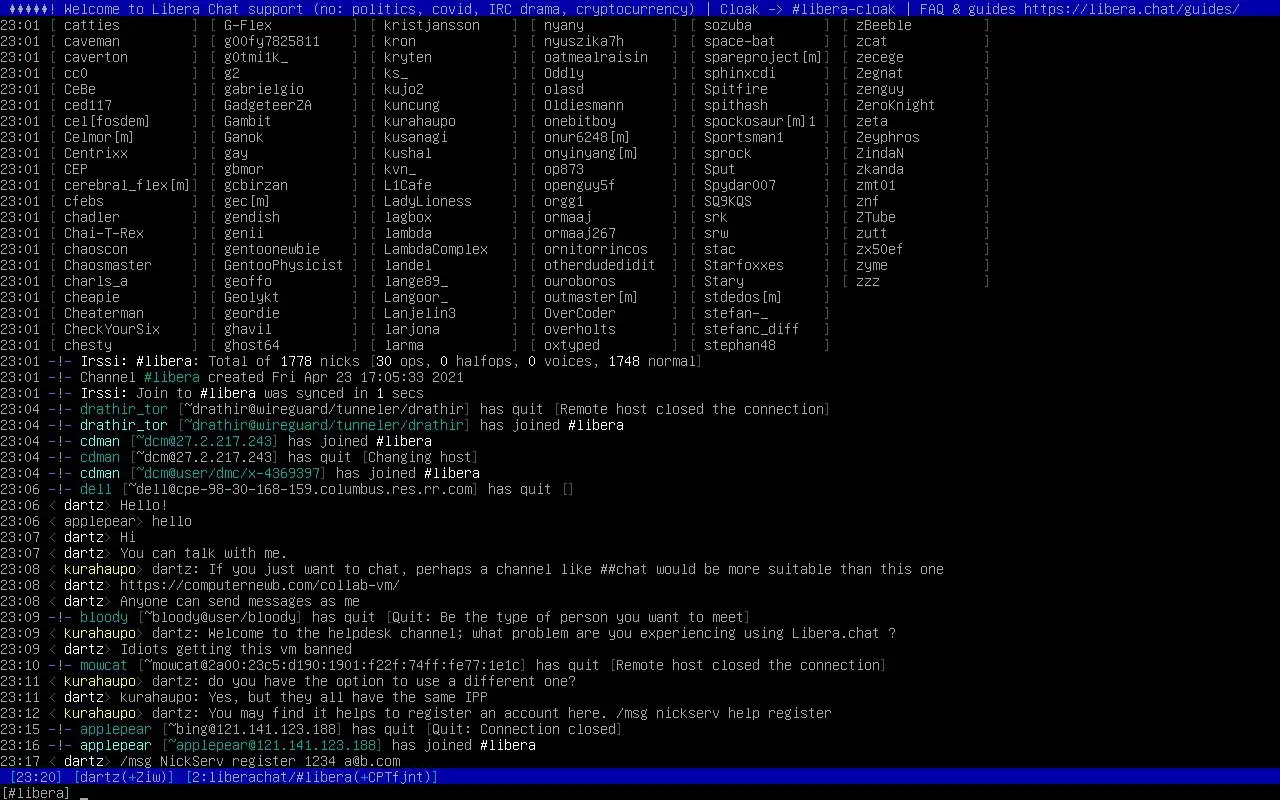Click 'Cloak -> #libera-cloak' in topic bar
This screenshot has height=800, width=1280.
coord(808,9)
